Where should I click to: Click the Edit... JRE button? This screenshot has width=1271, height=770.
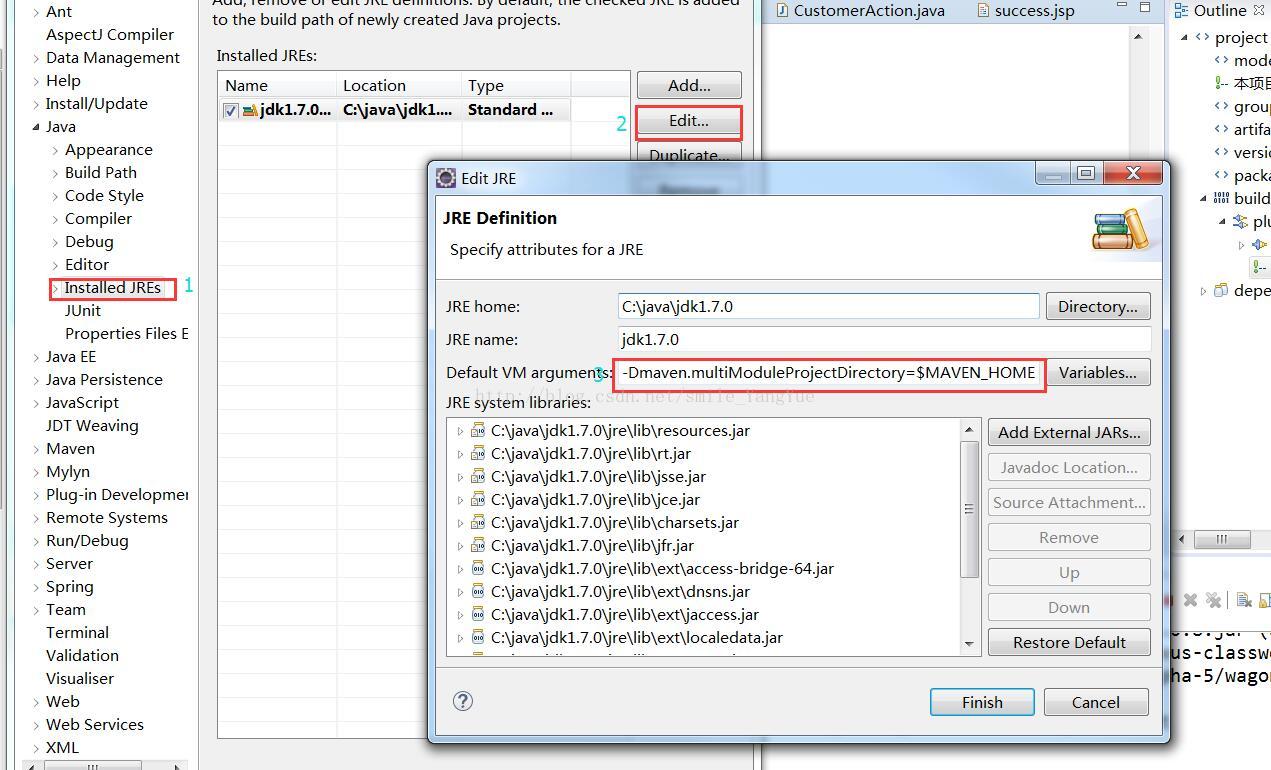[689, 120]
